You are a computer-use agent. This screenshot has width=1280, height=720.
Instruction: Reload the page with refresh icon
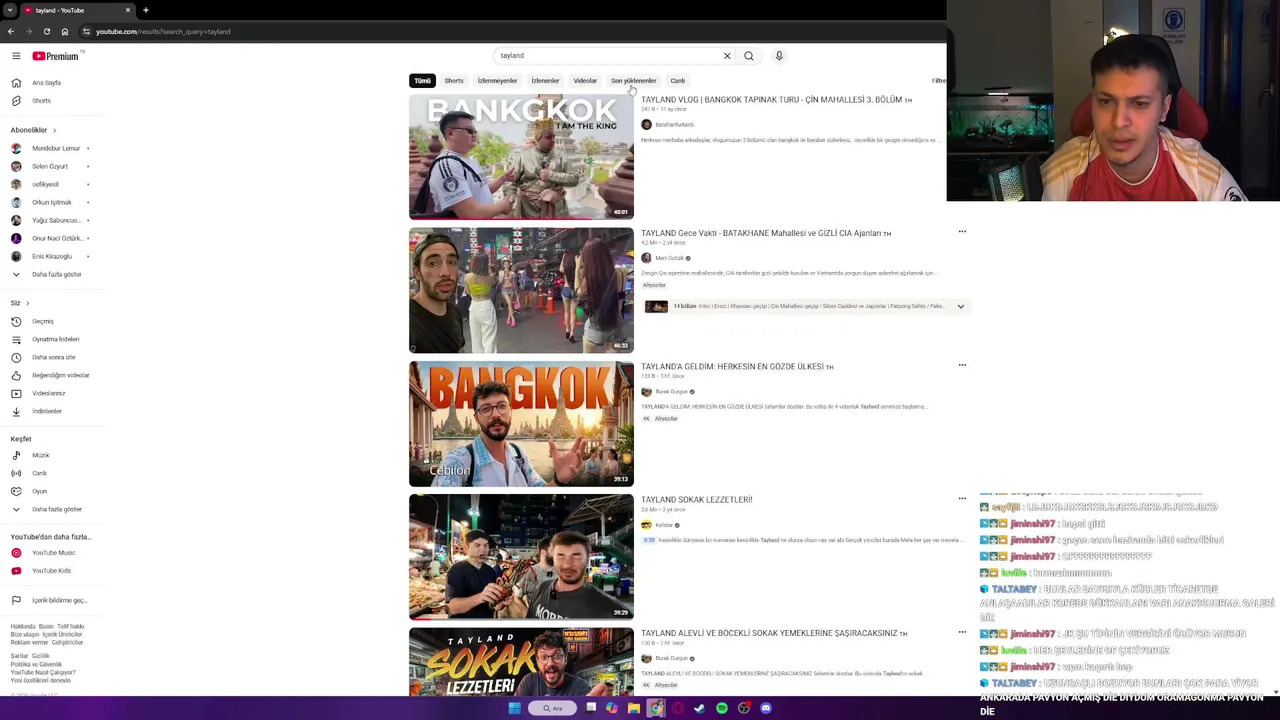46,32
